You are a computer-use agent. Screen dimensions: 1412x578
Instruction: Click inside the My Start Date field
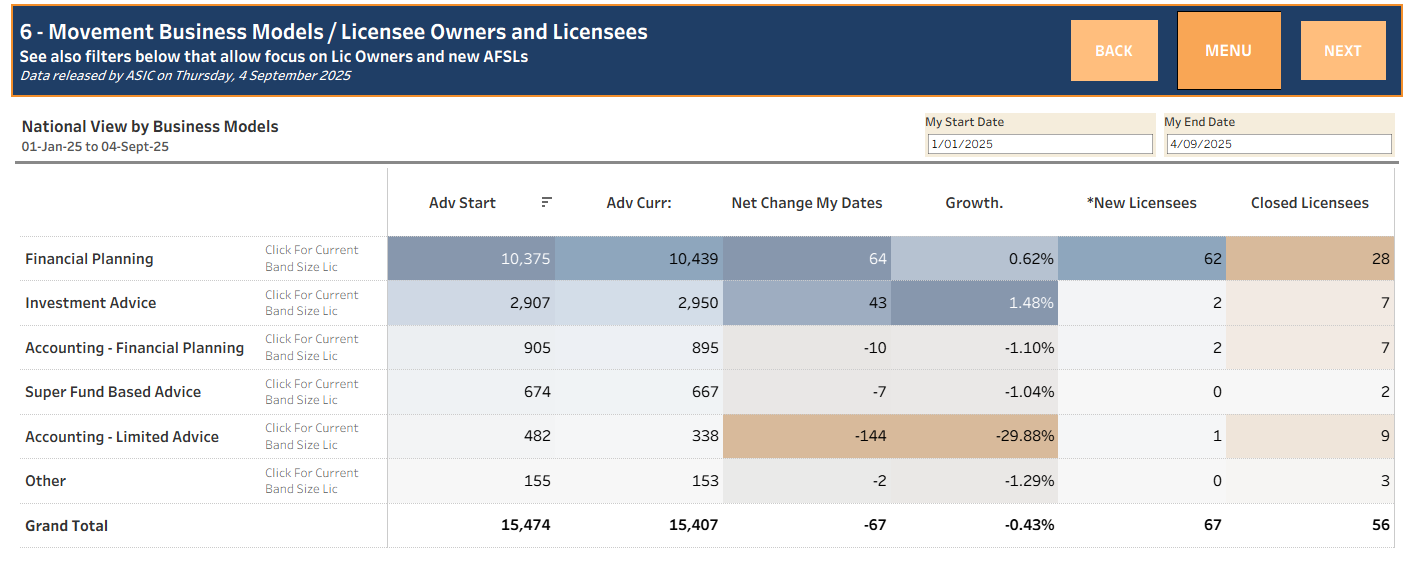click(x=1039, y=143)
